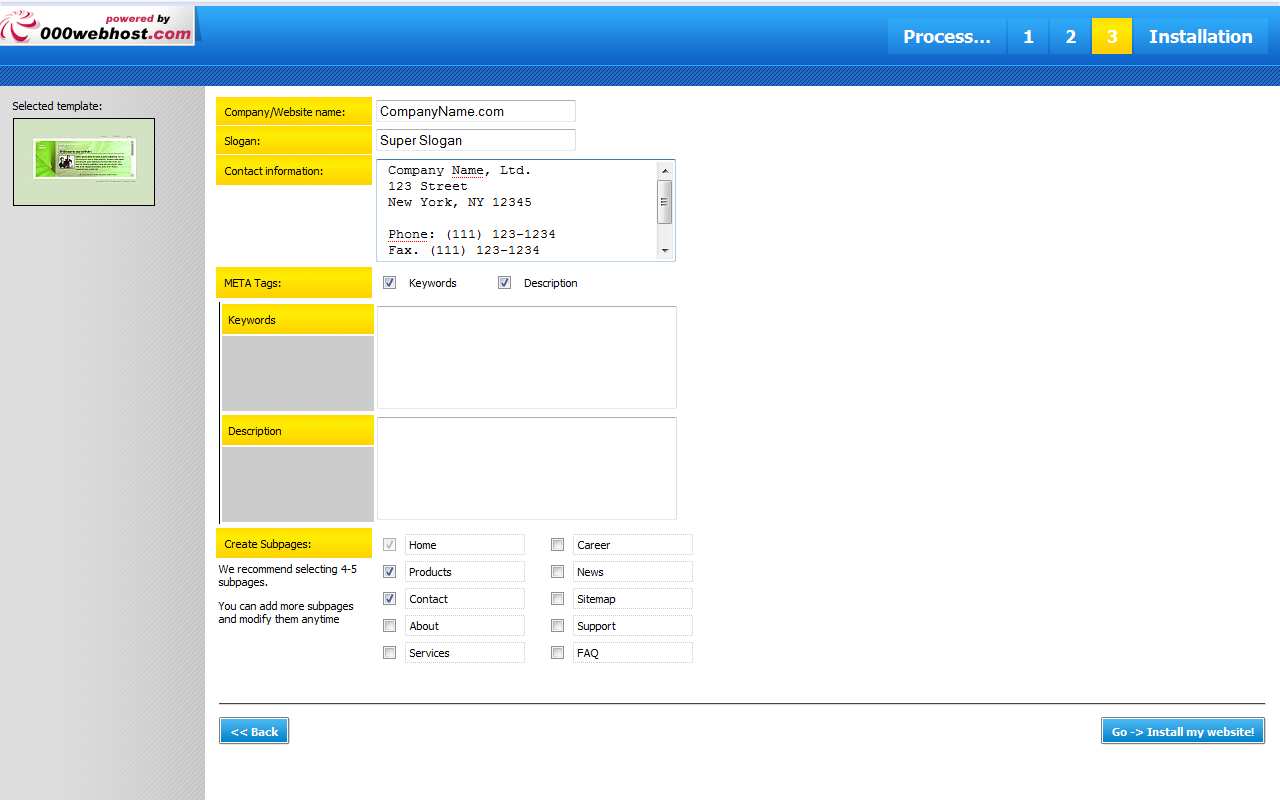Click in the Contact information textarea
The image size is (1280, 800).
(517, 210)
